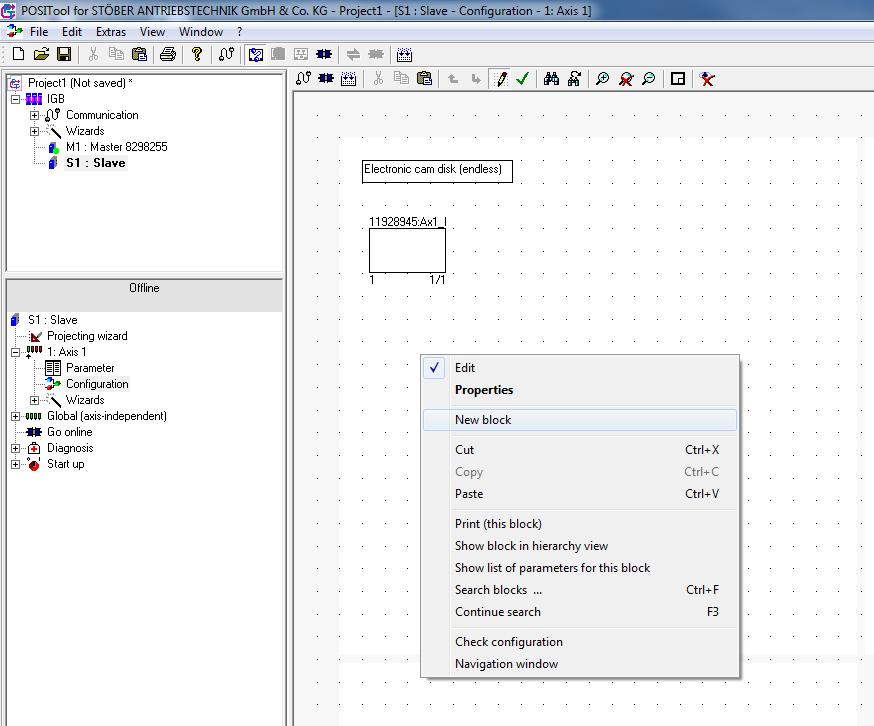874x726 pixels.
Task: Toggle the pencil Edit mode button
Action: tap(501, 79)
